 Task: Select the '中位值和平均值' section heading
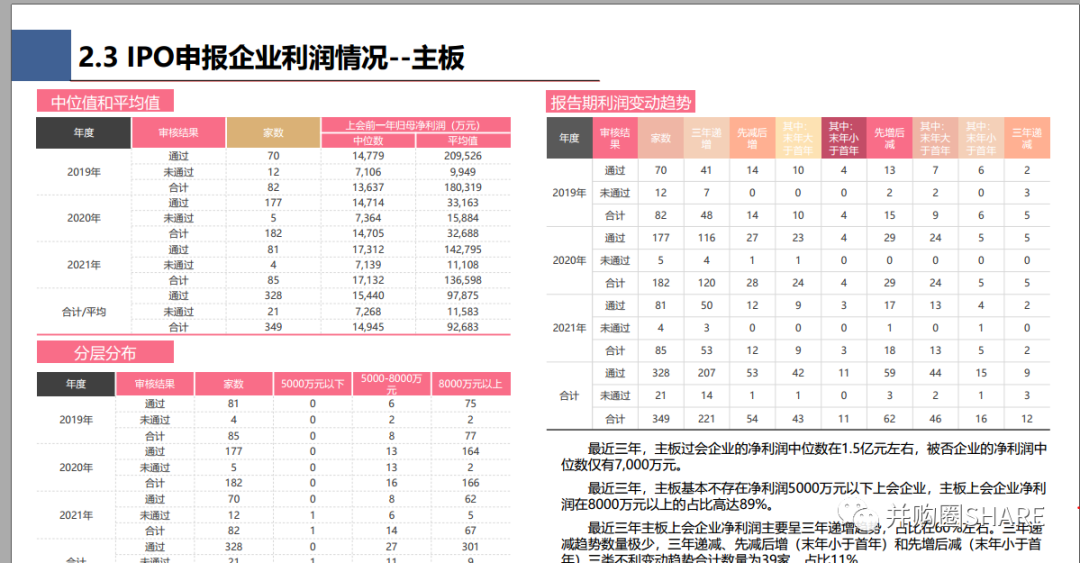pyautogui.click(x=105, y=102)
